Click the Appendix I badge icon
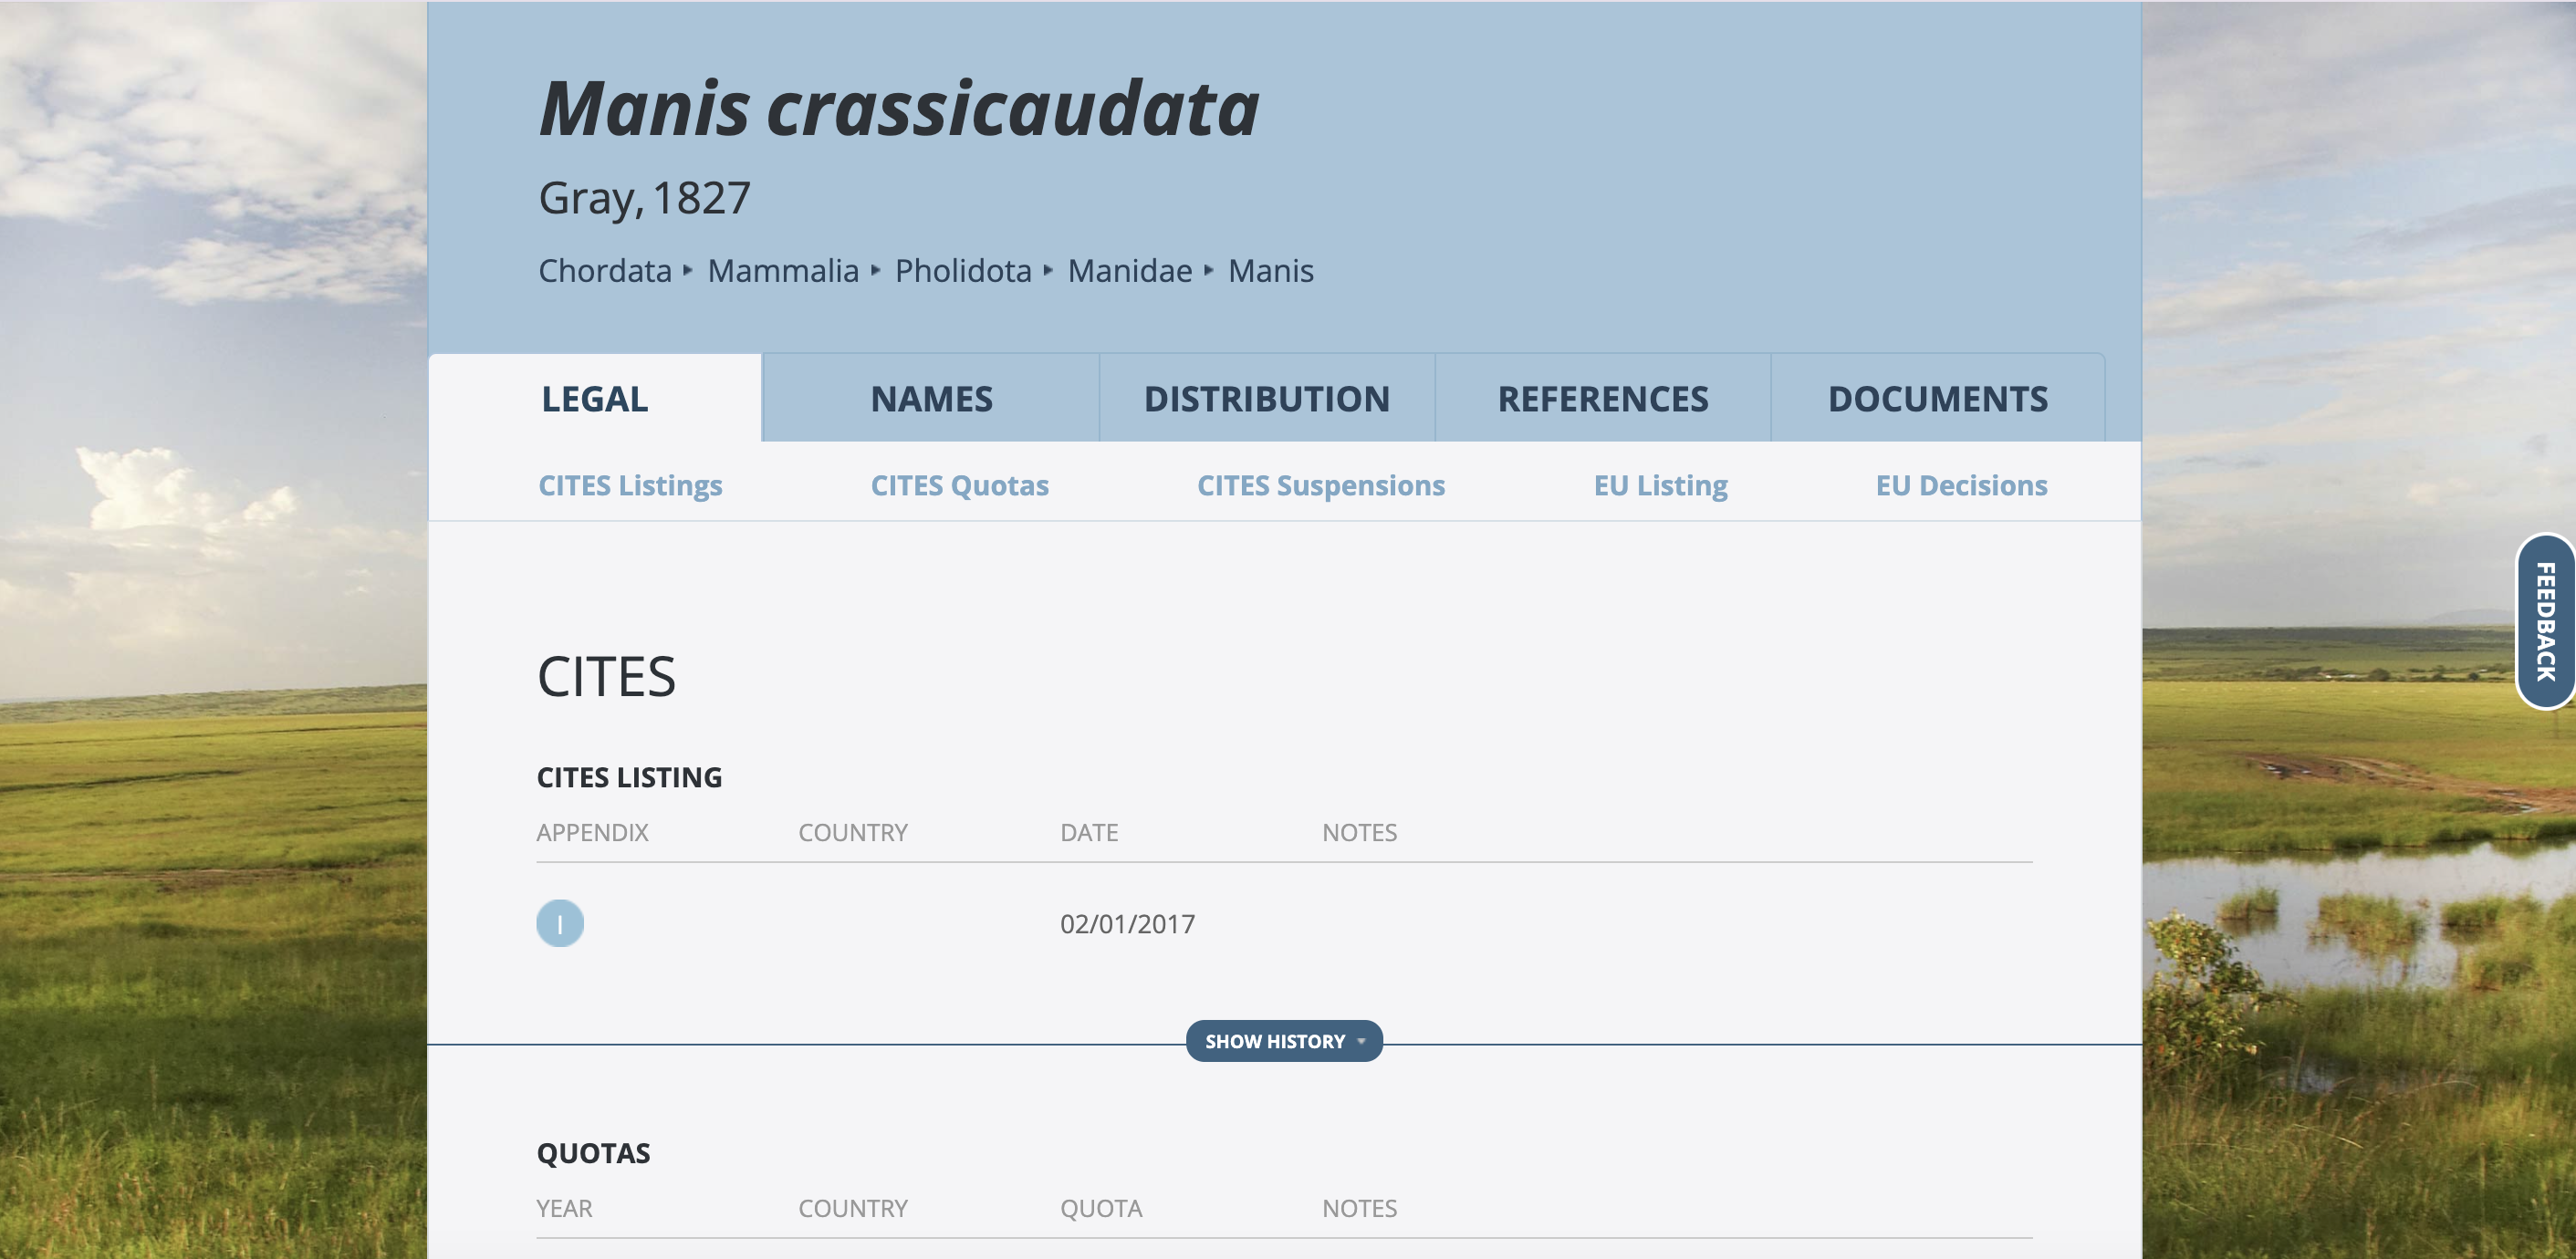This screenshot has width=2576, height=1259. 560,923
